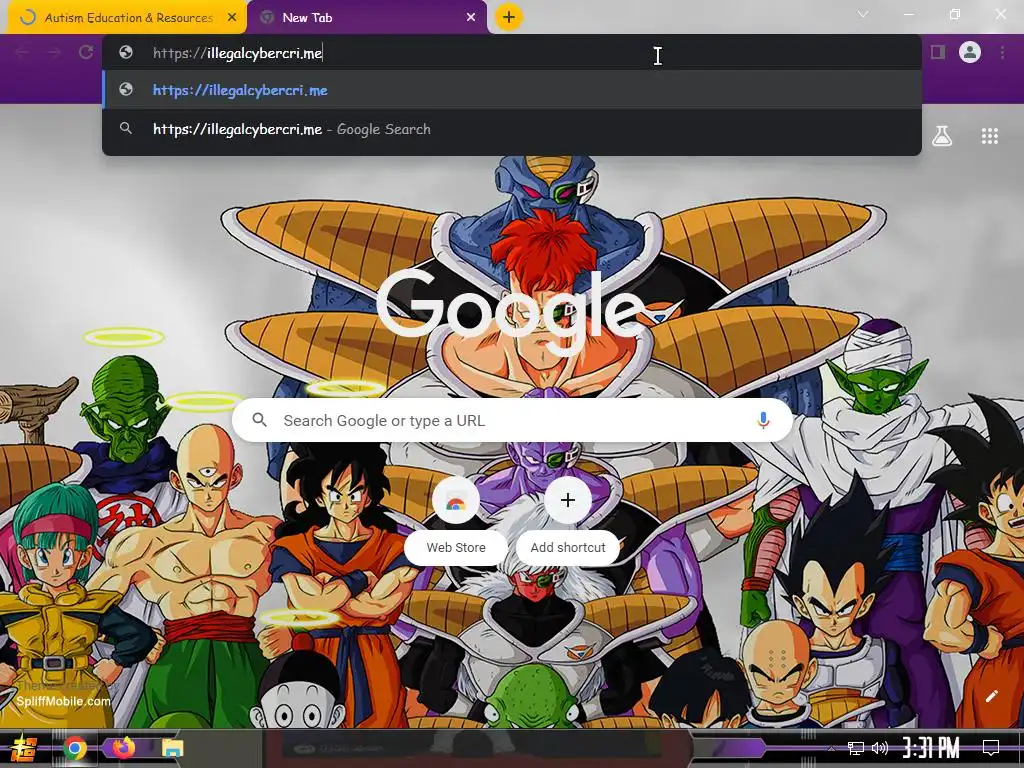Click the 3:31 PM taskbar clock

(x=931, y=747)
